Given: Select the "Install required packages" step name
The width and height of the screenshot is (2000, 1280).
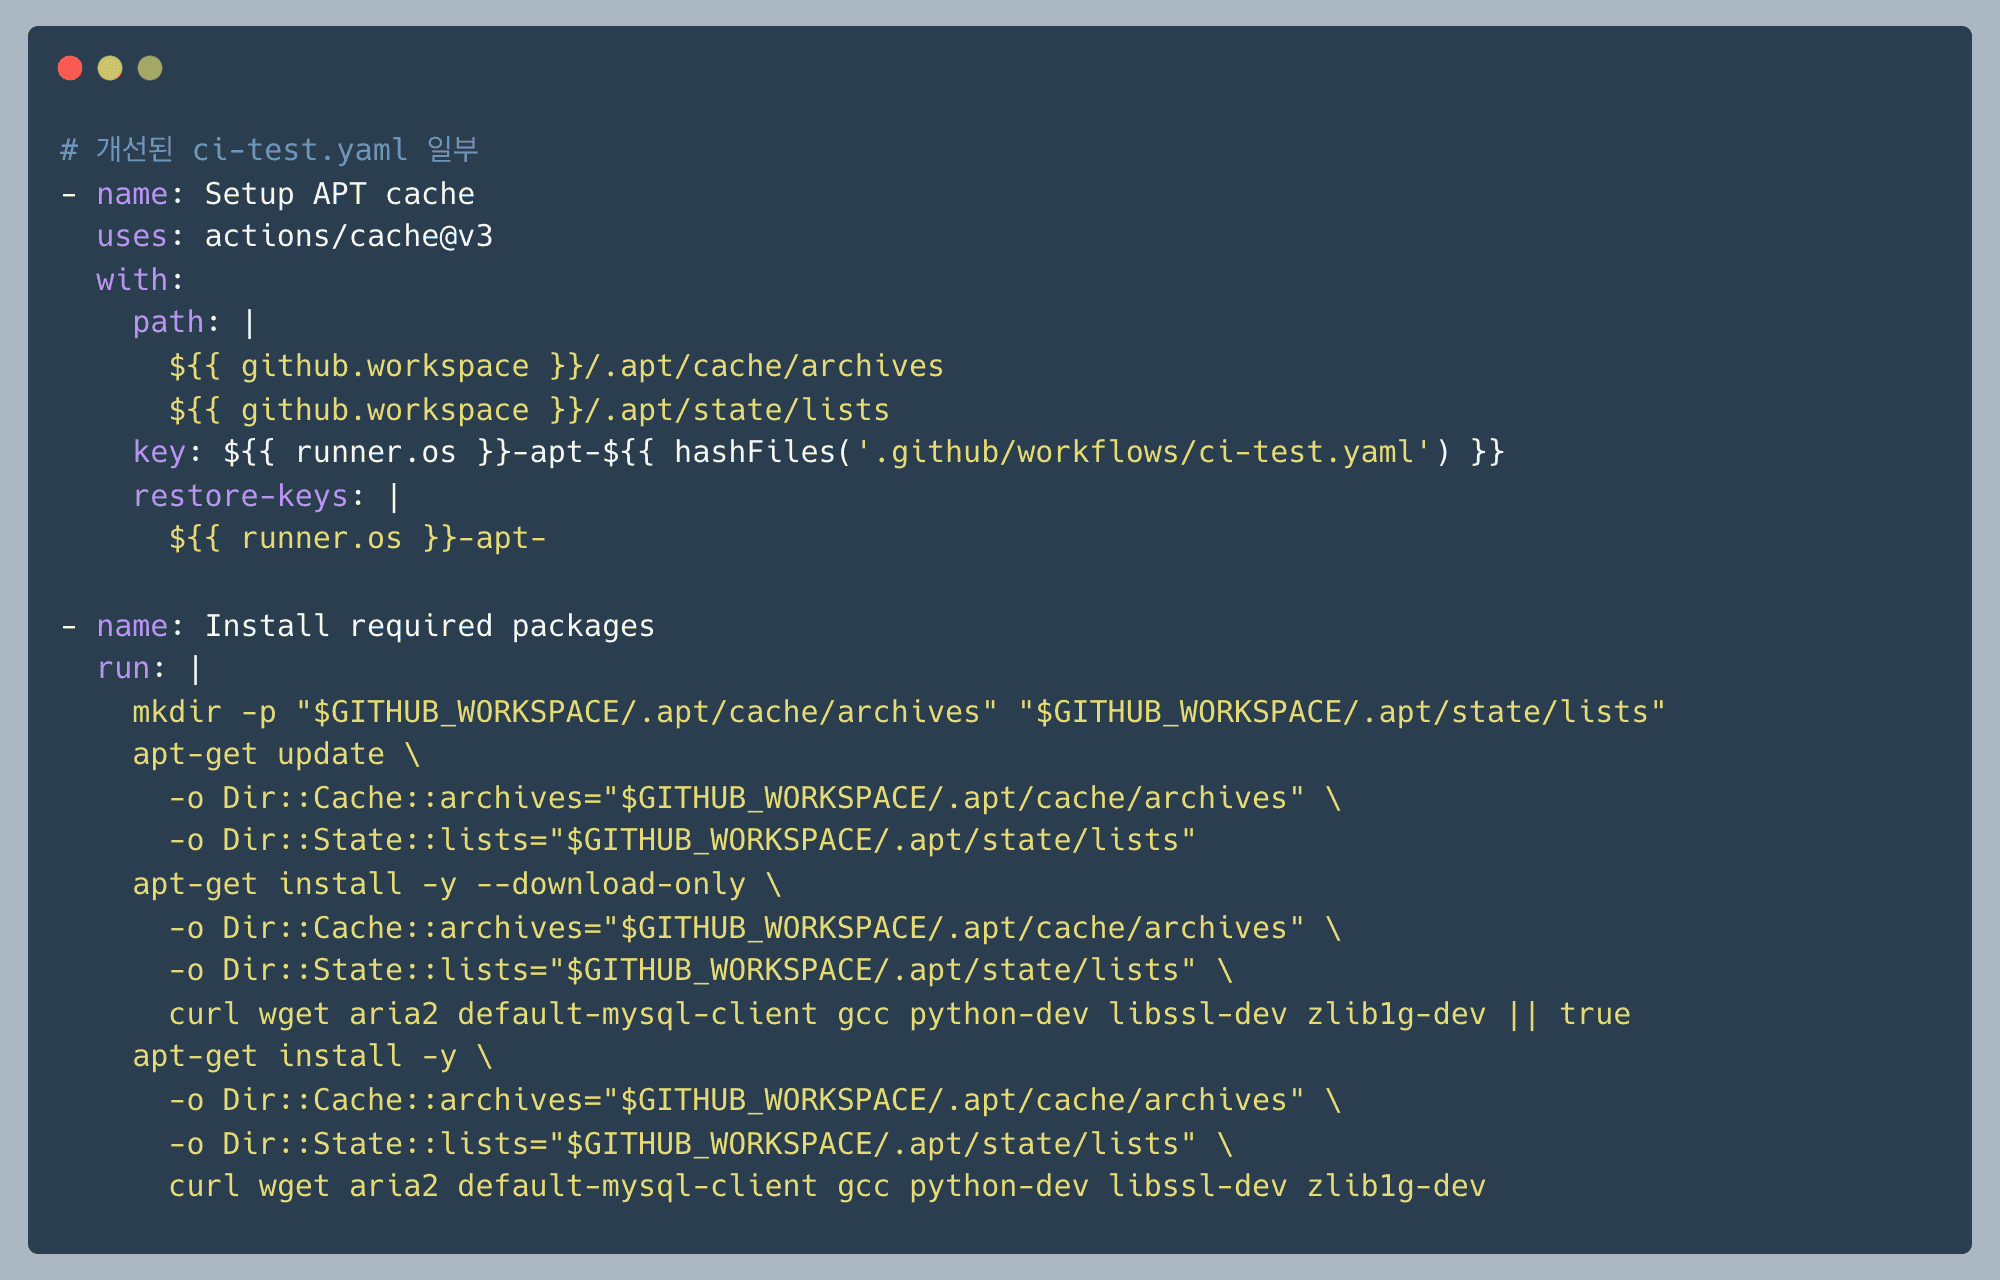Looking at the screenshot, I should tap(429, 626).
